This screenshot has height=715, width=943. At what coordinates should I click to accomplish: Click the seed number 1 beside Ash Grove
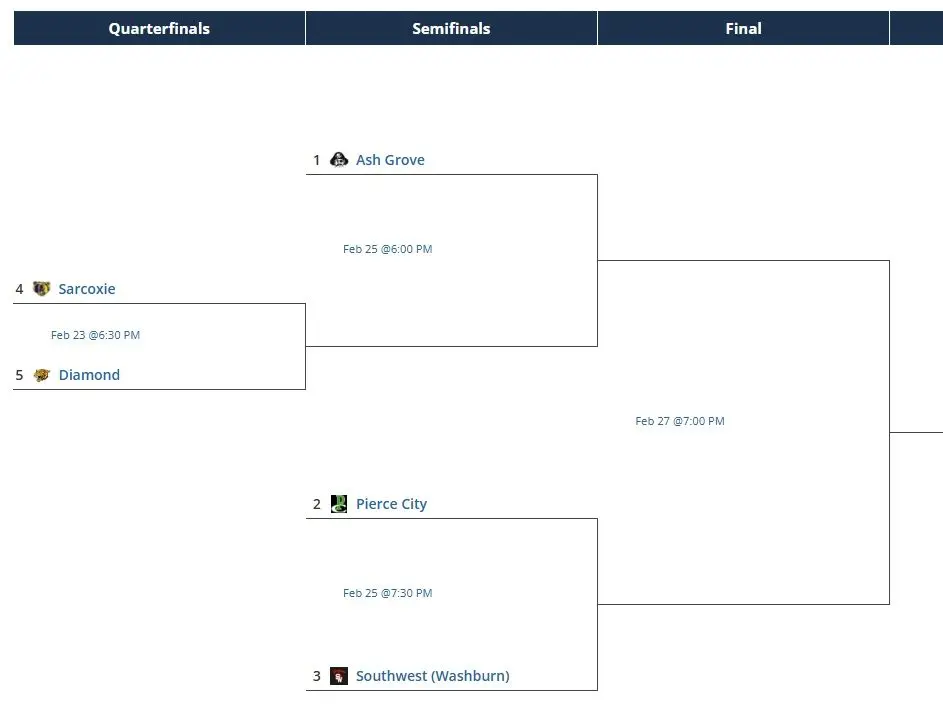click(317, 159)
